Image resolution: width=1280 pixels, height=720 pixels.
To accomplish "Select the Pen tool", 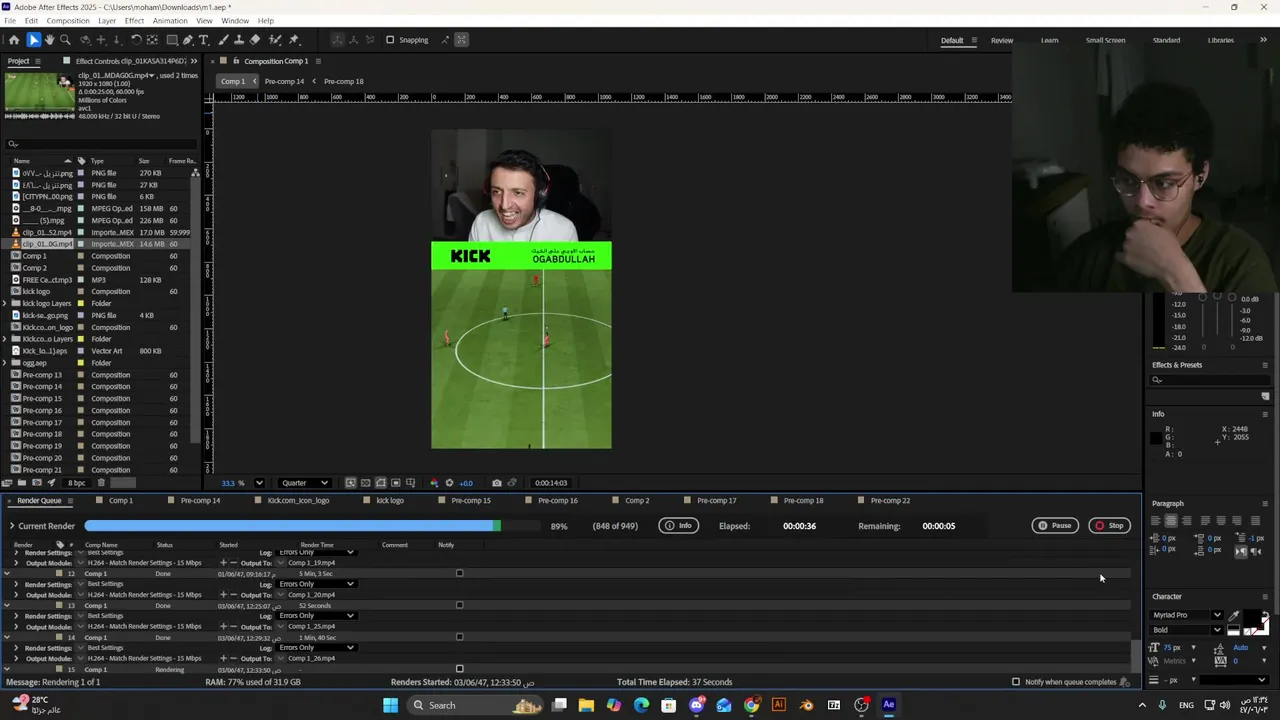I will pyautogui.click(x=188, y=40).
